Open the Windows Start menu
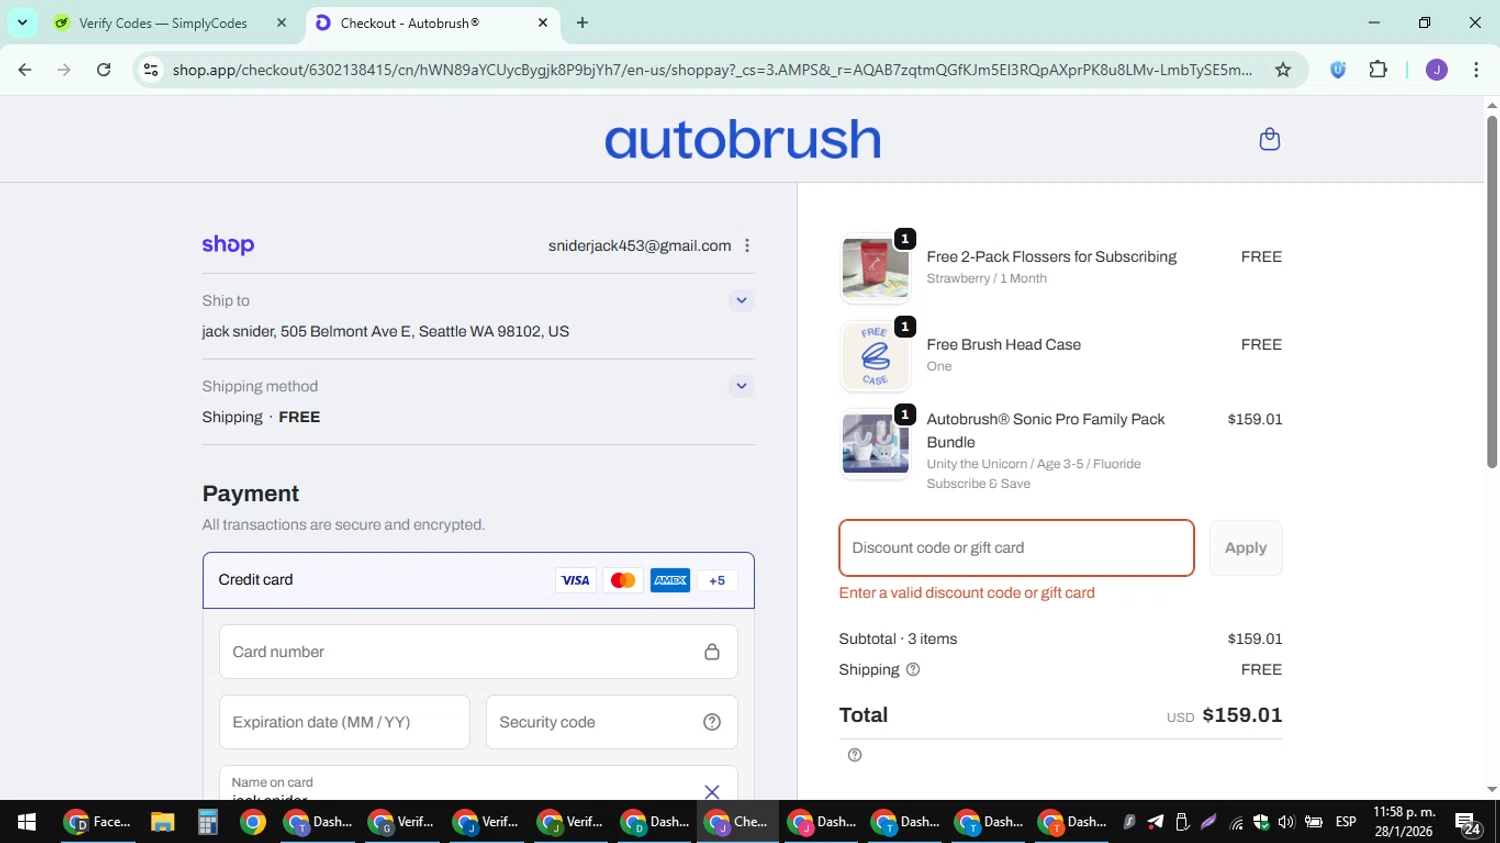 tap(26, 822)
